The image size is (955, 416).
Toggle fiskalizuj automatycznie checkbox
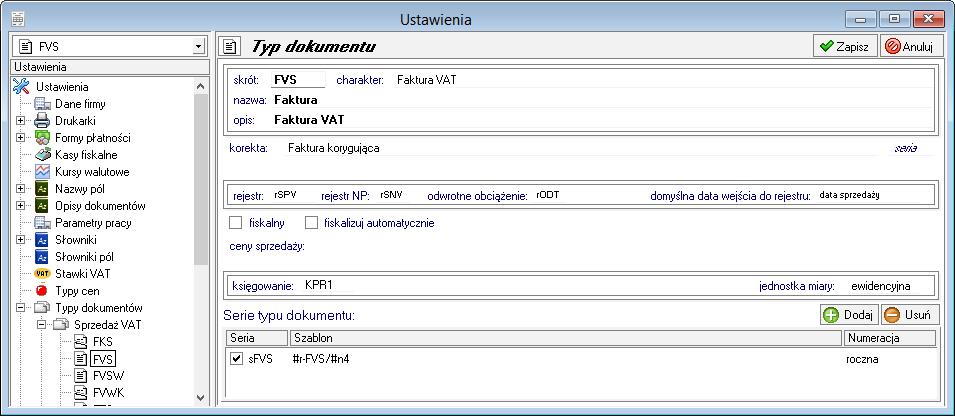pos(311,223)
